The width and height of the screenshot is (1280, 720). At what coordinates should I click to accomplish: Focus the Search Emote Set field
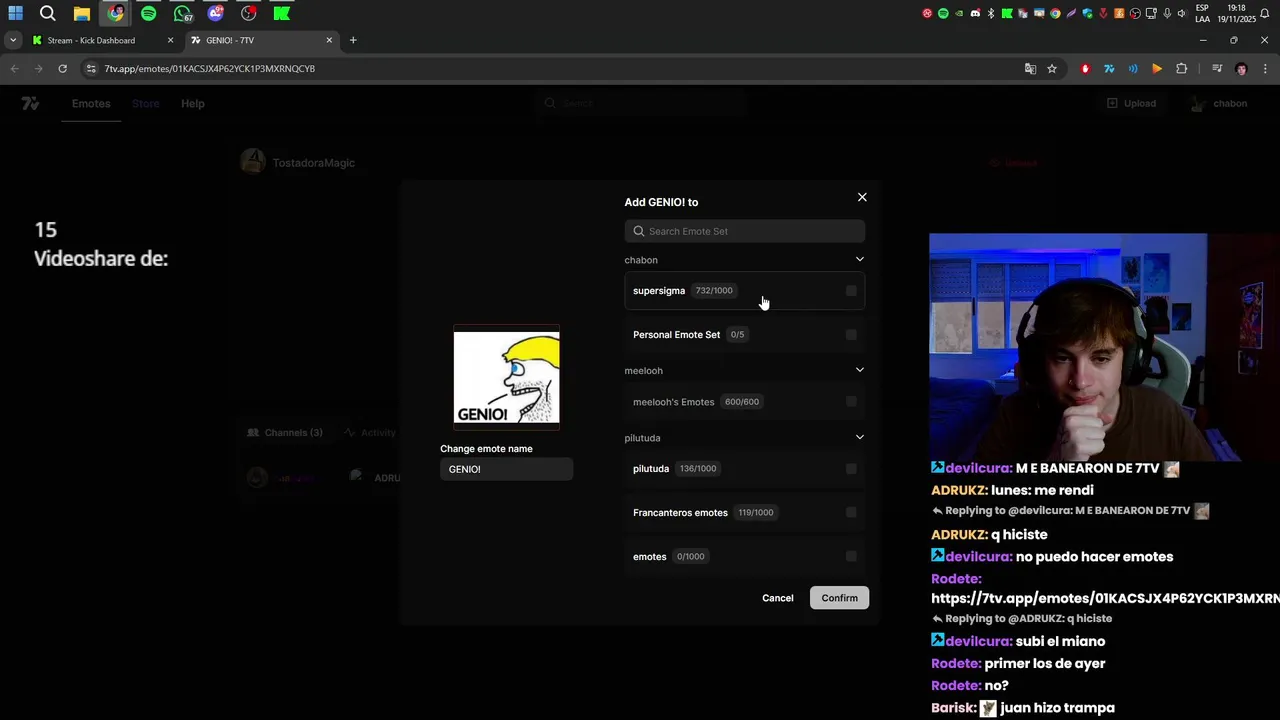coord(745,231)
